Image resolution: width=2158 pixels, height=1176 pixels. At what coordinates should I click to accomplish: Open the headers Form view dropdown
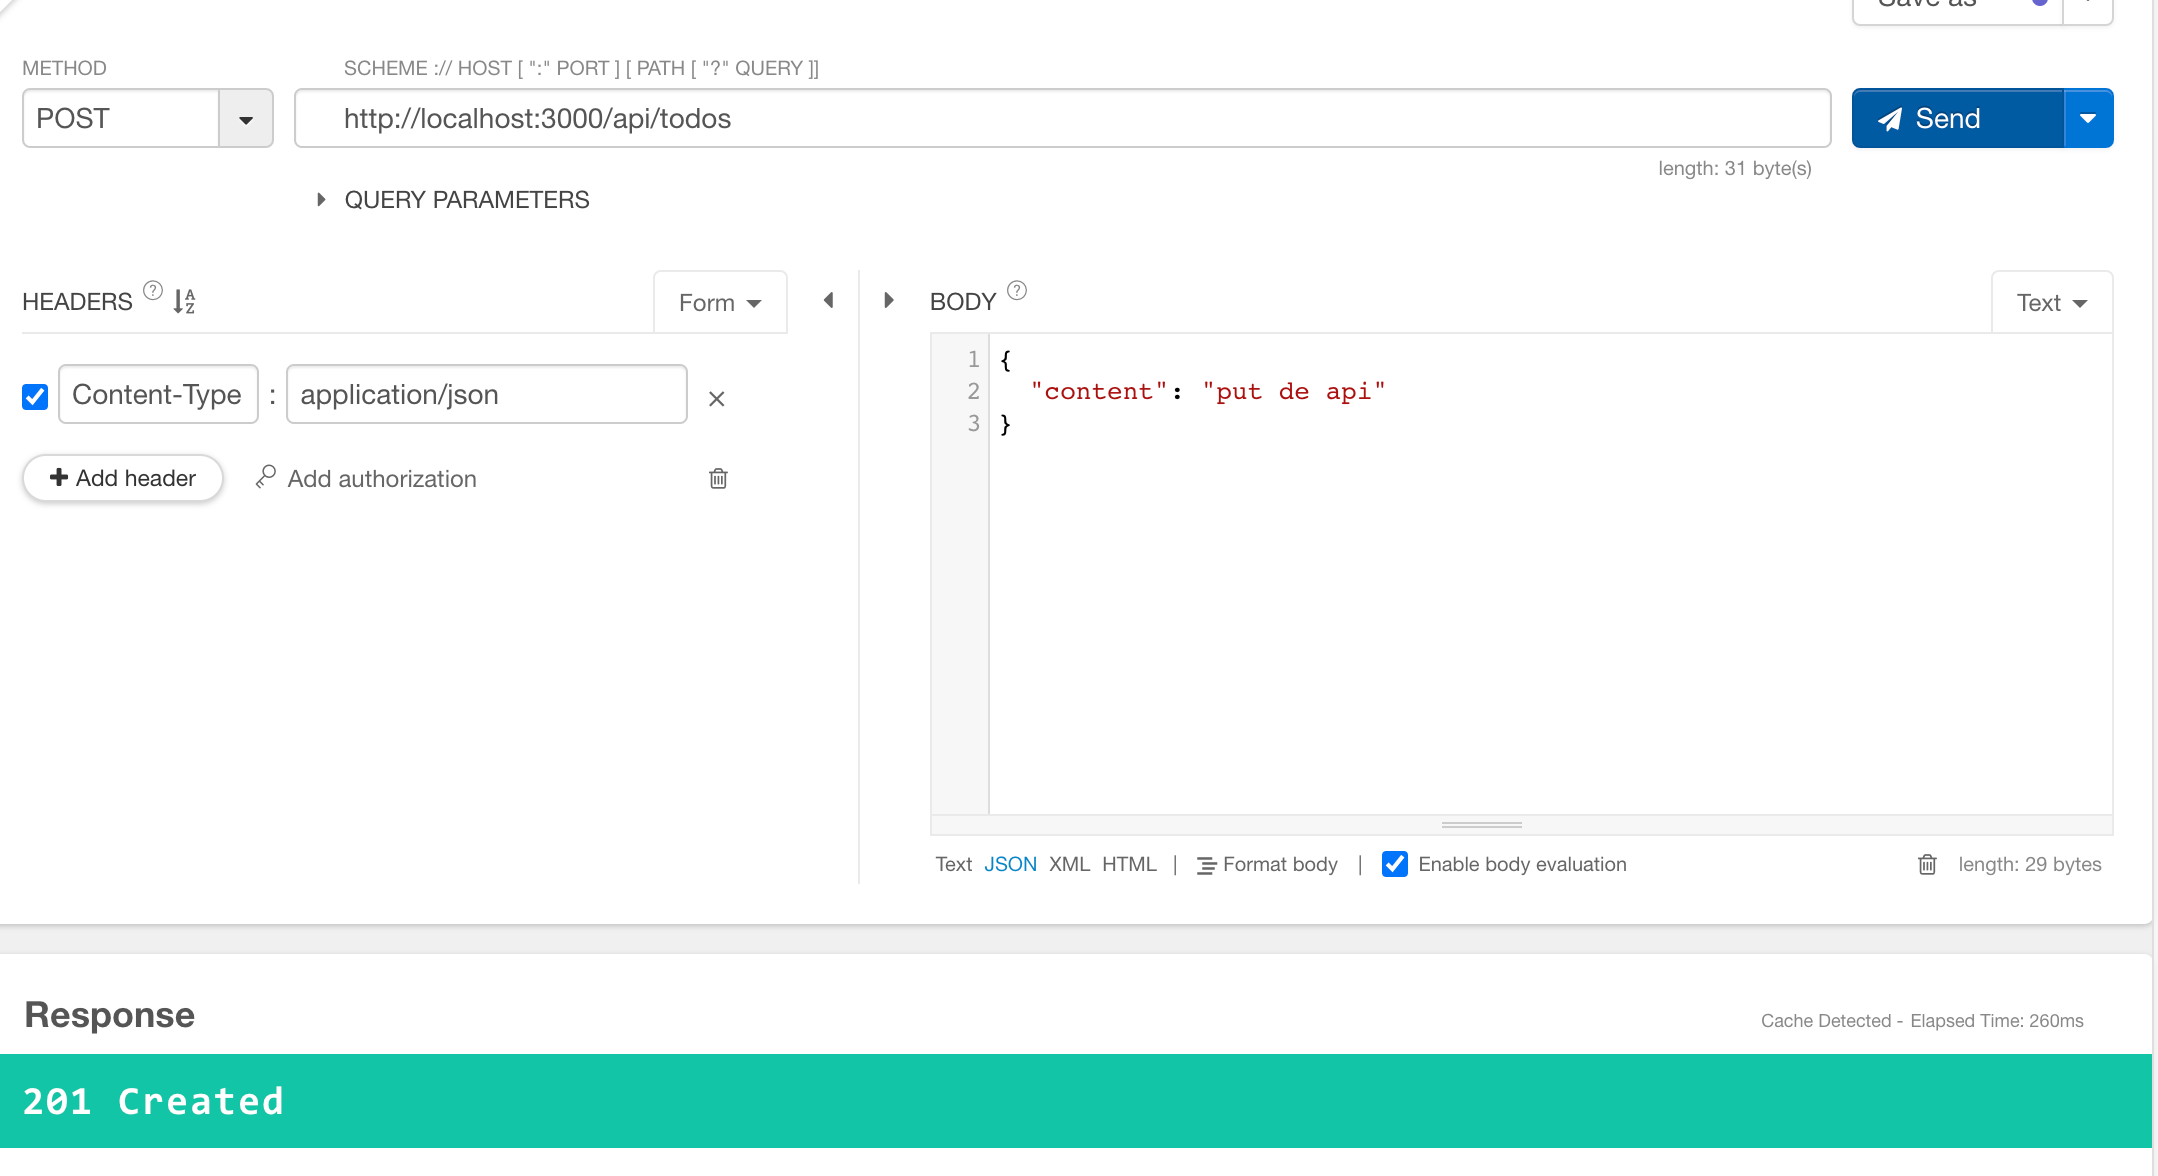tap(720, 303)
